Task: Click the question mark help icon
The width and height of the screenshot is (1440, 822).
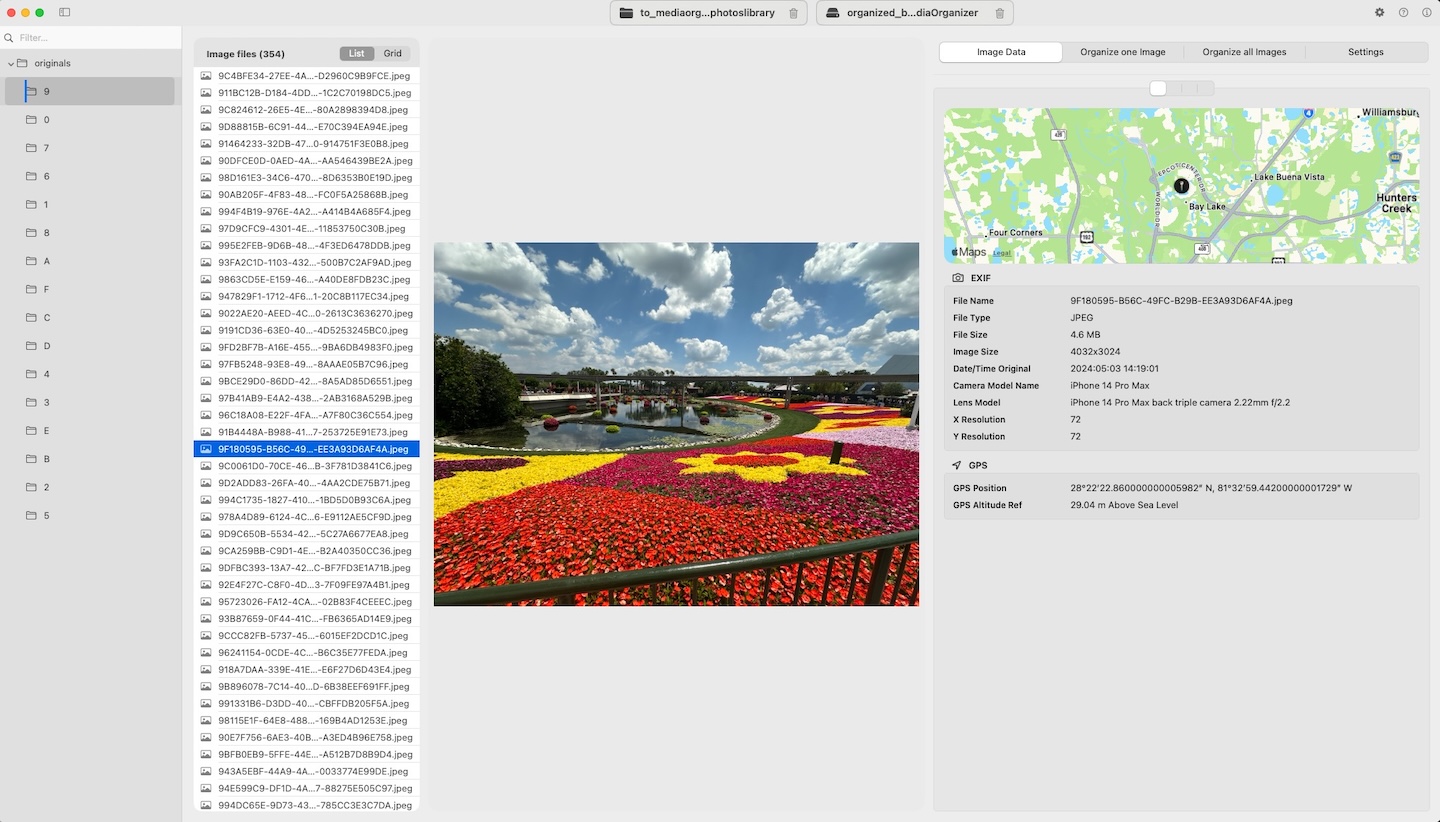Action: pos(1404,12)
